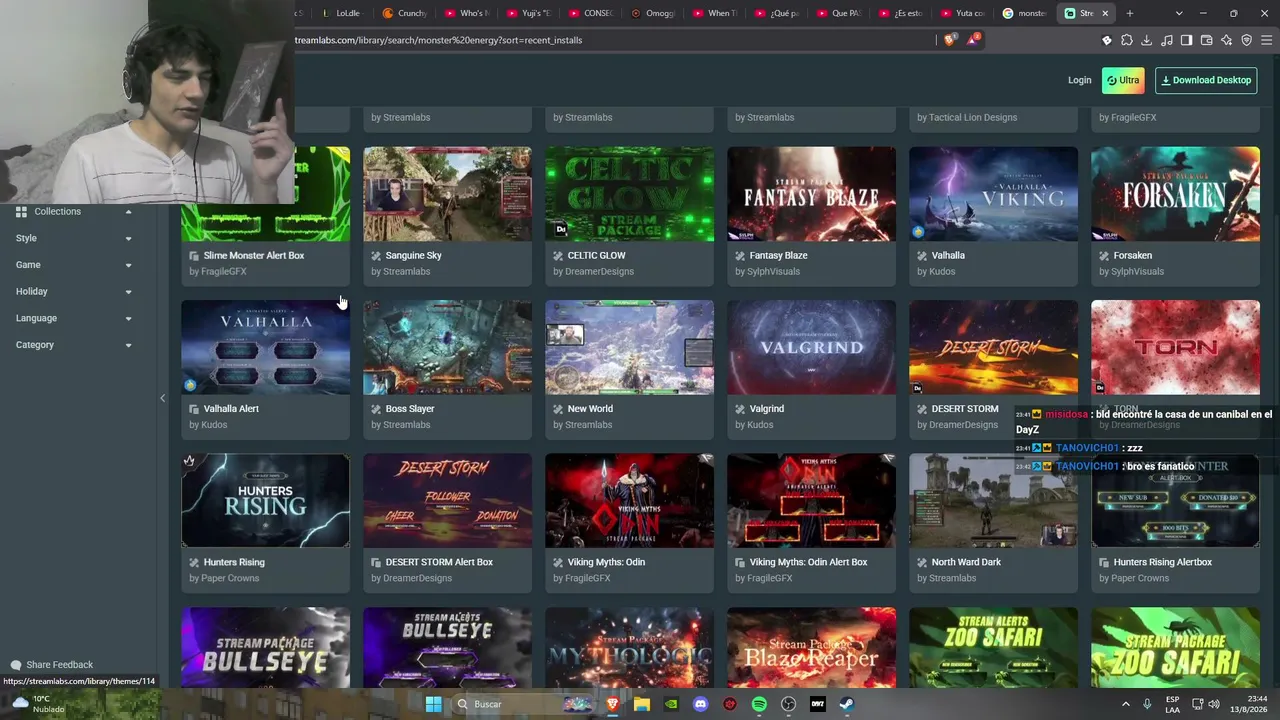
Task: Click the overlay icon beside Sanguine Sky title
Action: [376, 256]
